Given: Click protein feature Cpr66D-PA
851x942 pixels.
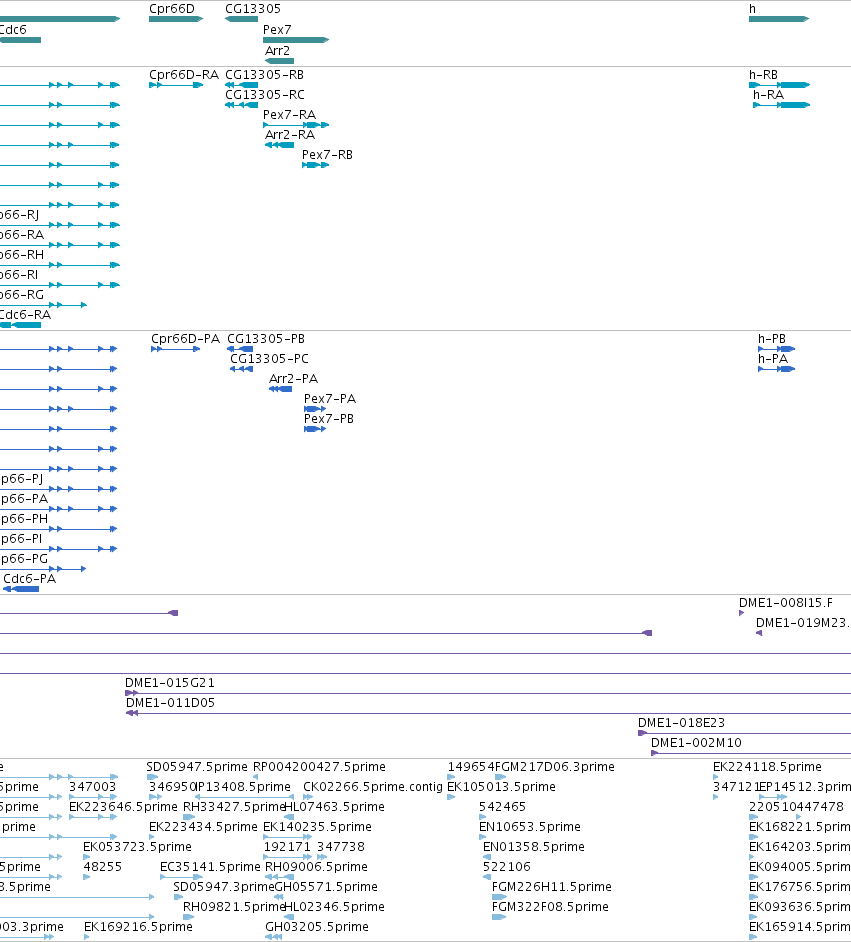Looking at the screenshot, I should pyautogui.click(x=175, y=349).
